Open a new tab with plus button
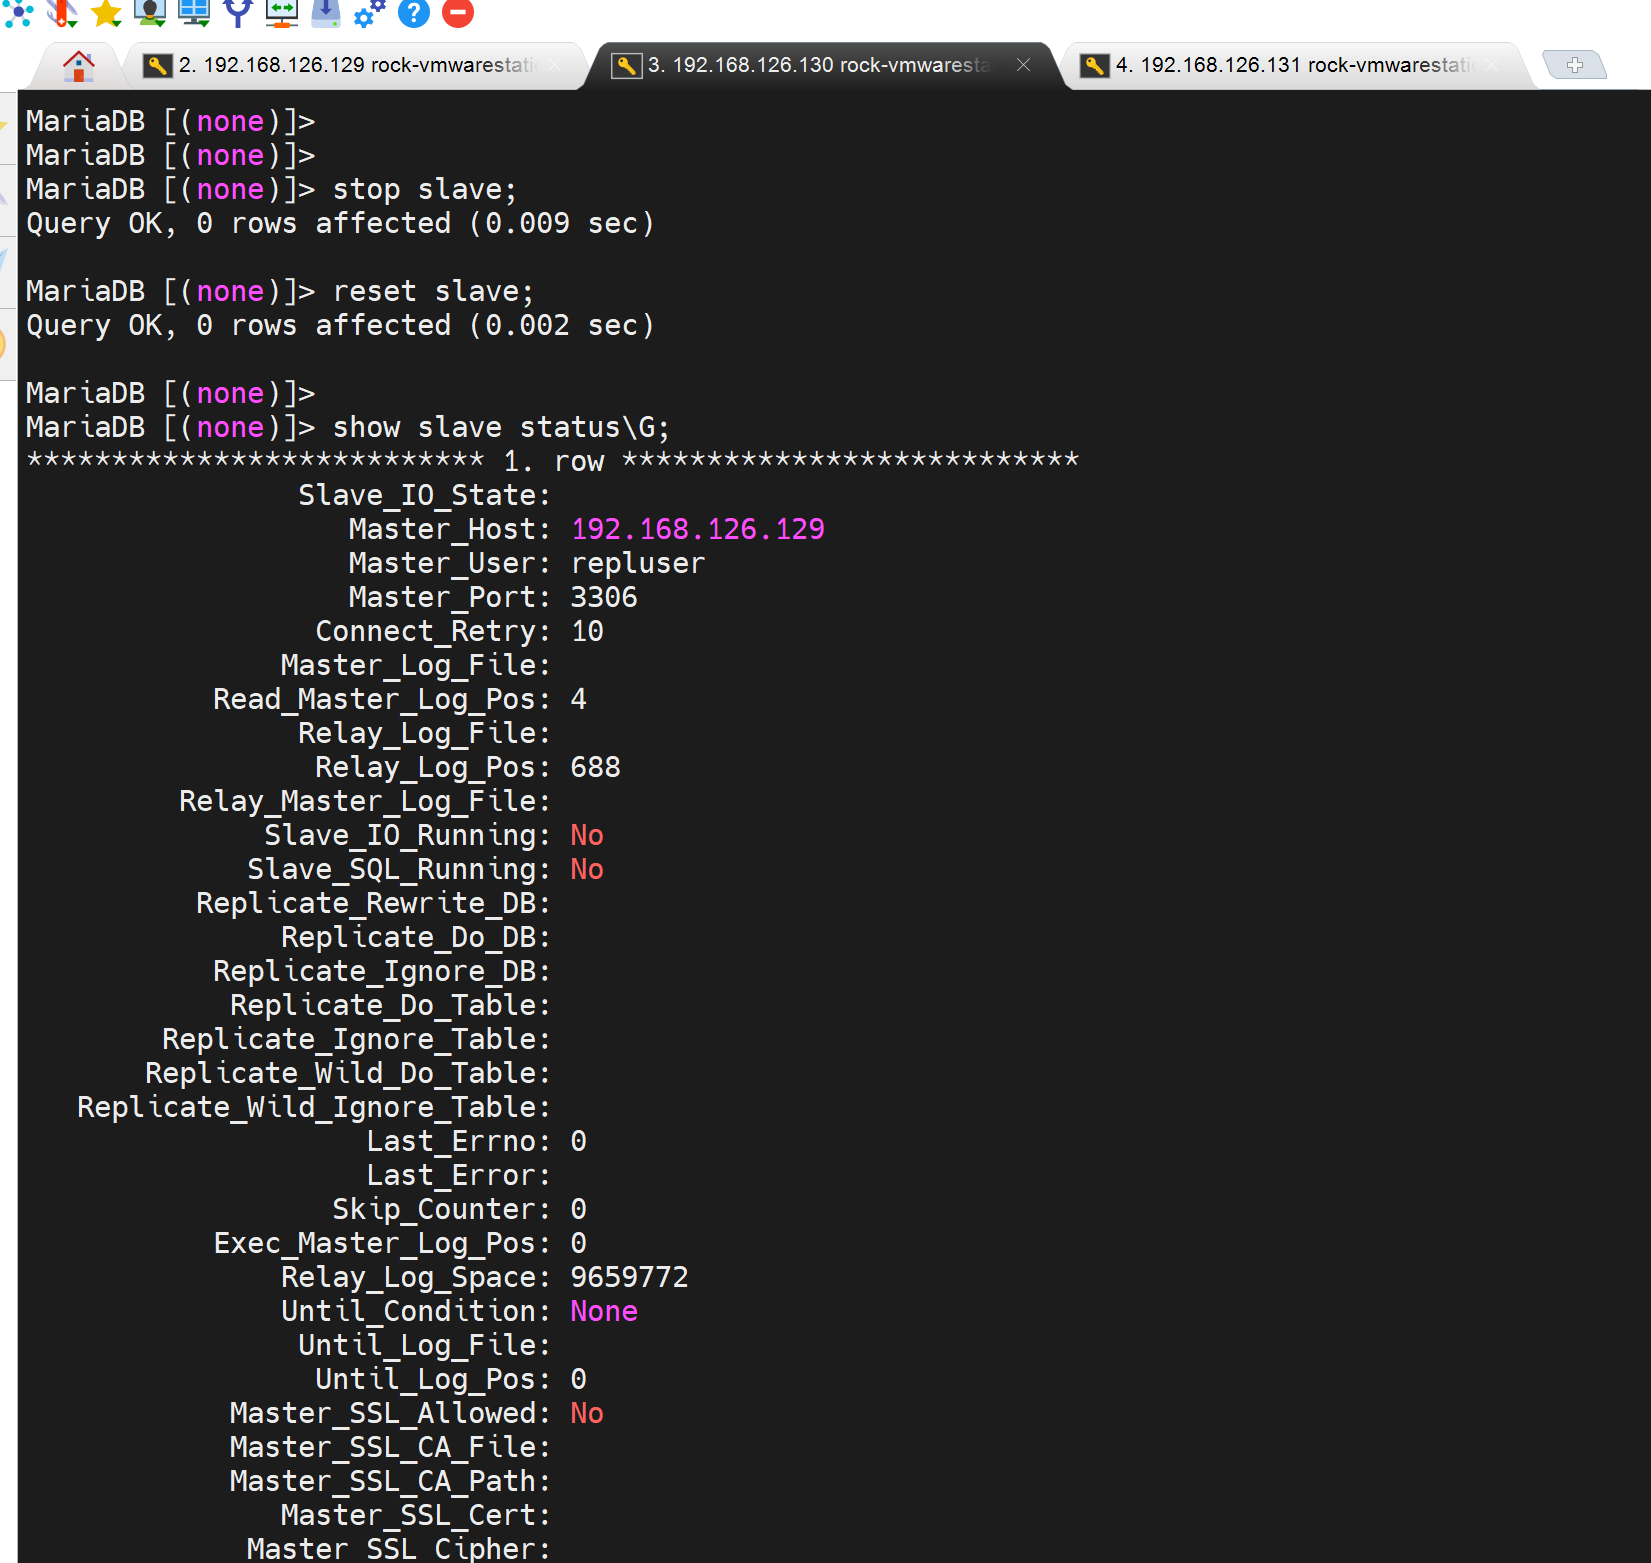1651x1563 pixels. (1574, 65)
